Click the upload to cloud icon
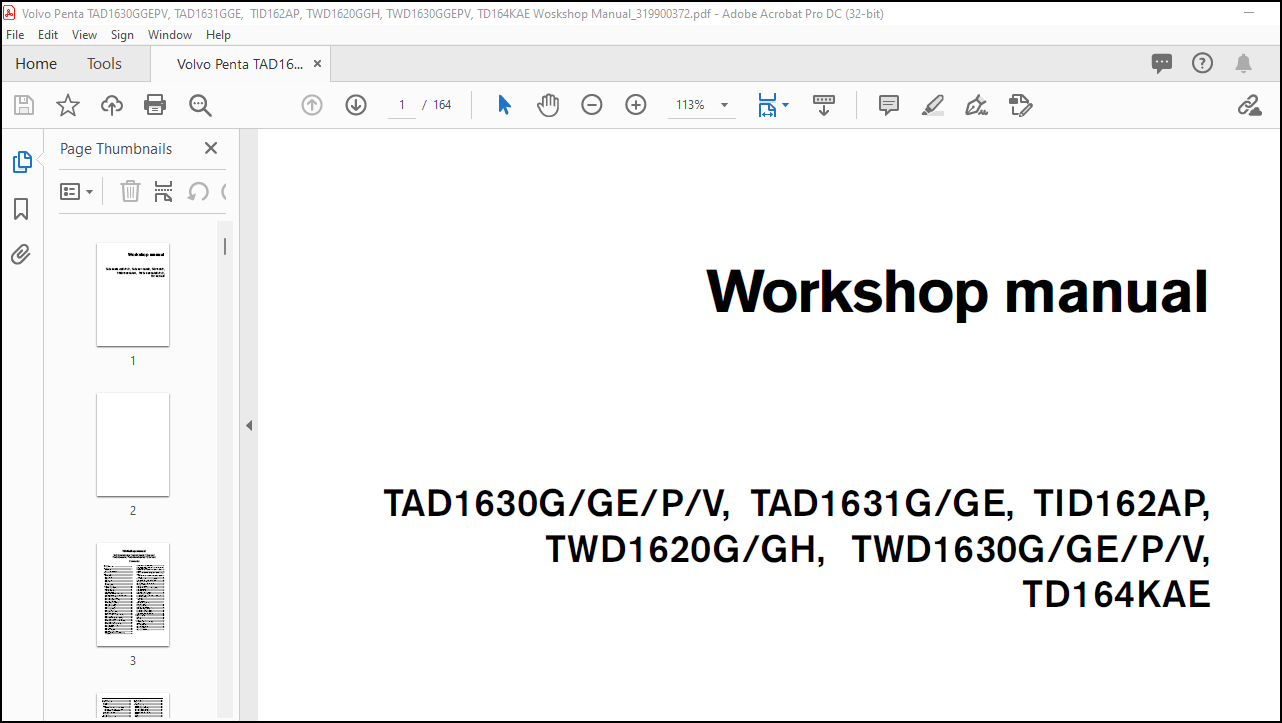1282x723 pixels. tap(111, 105)
